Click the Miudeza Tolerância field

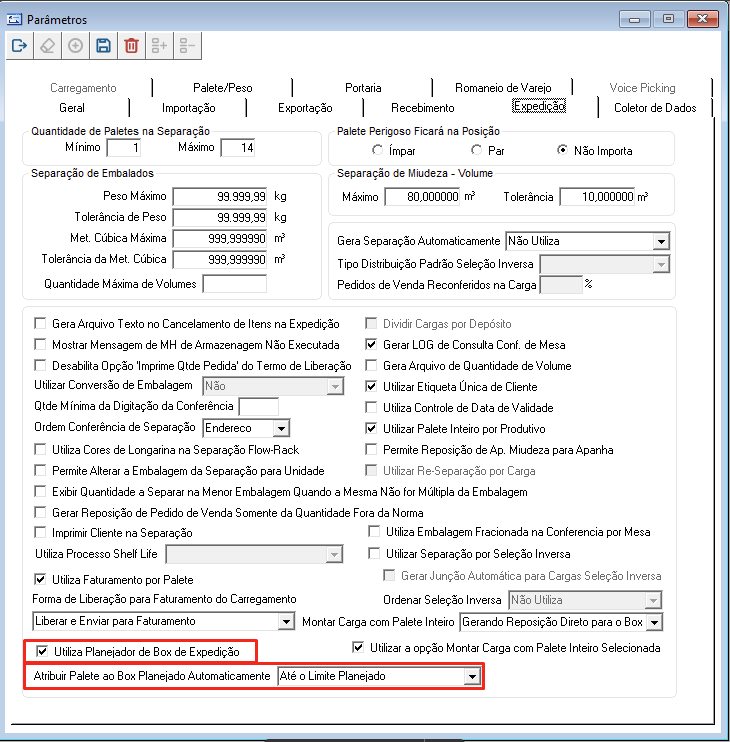click(598, 197)
